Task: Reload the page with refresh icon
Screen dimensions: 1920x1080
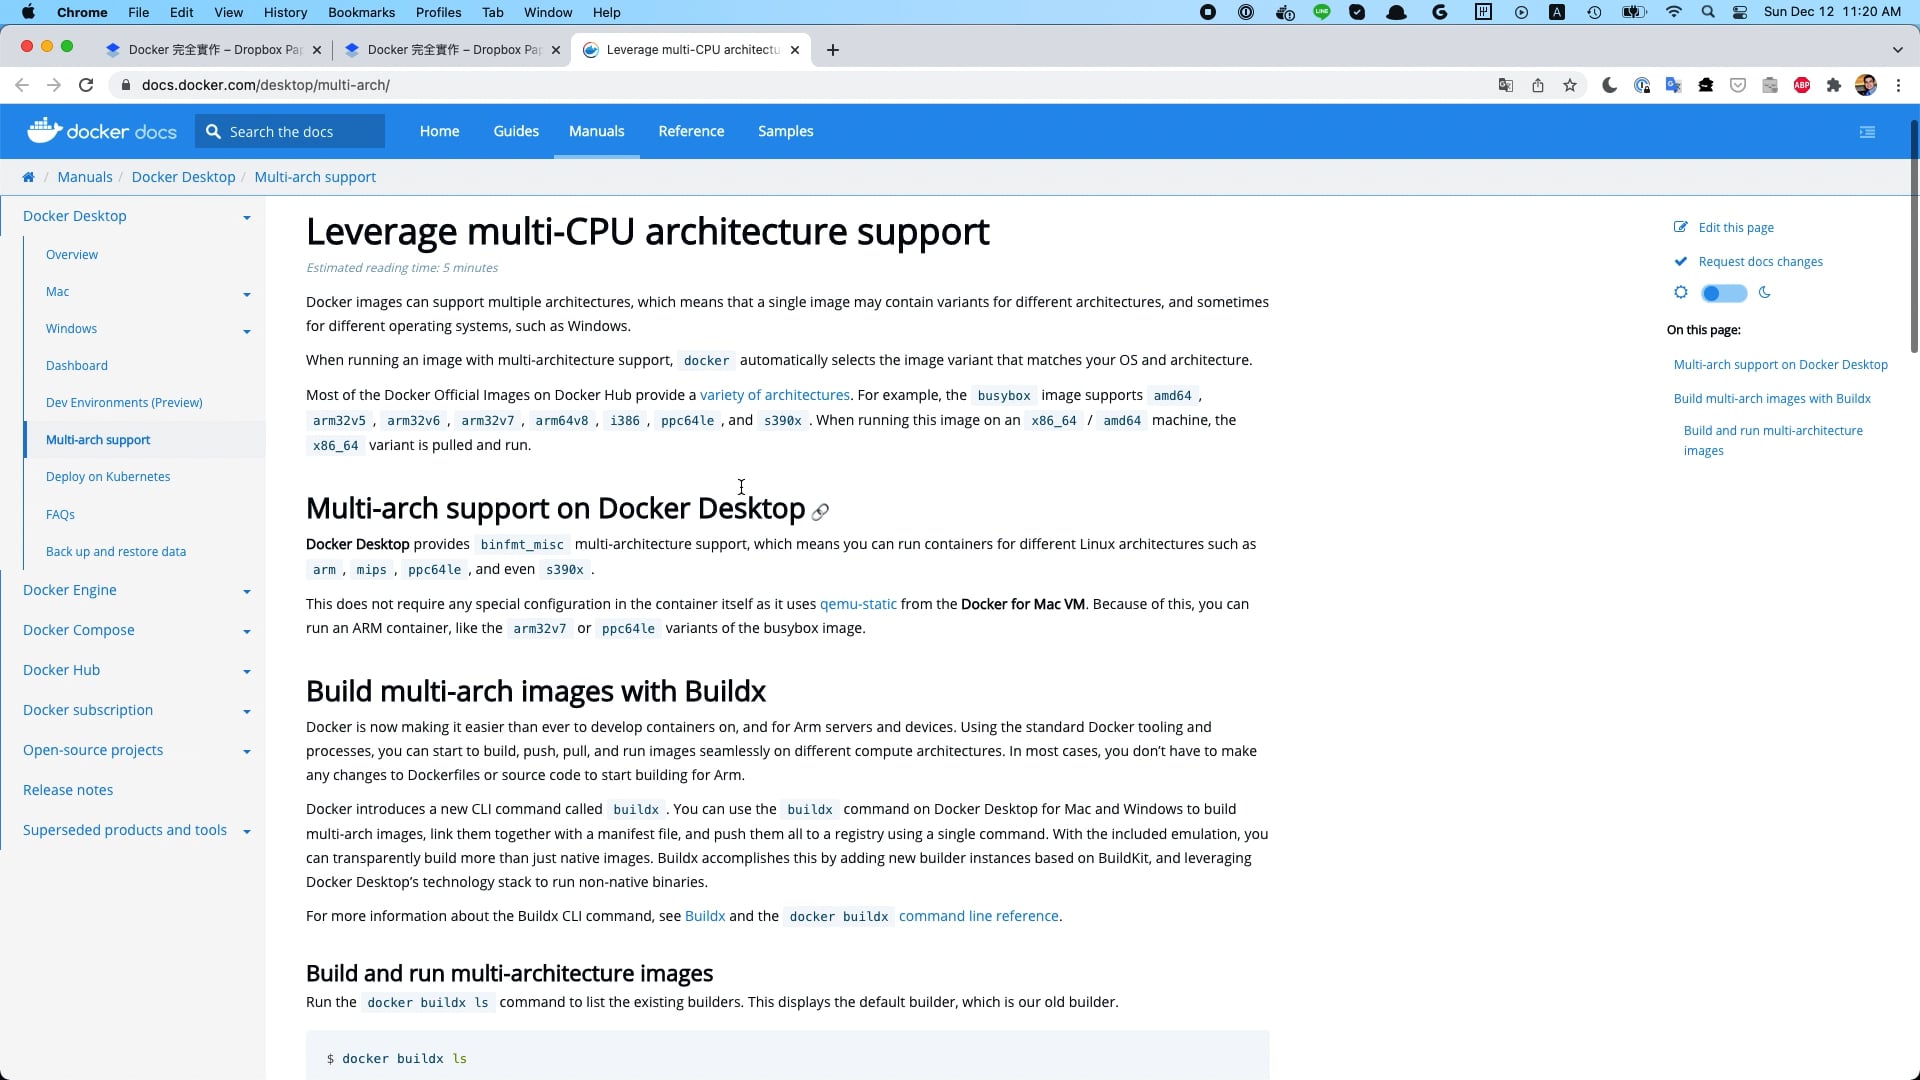Action: pos(86,85)
